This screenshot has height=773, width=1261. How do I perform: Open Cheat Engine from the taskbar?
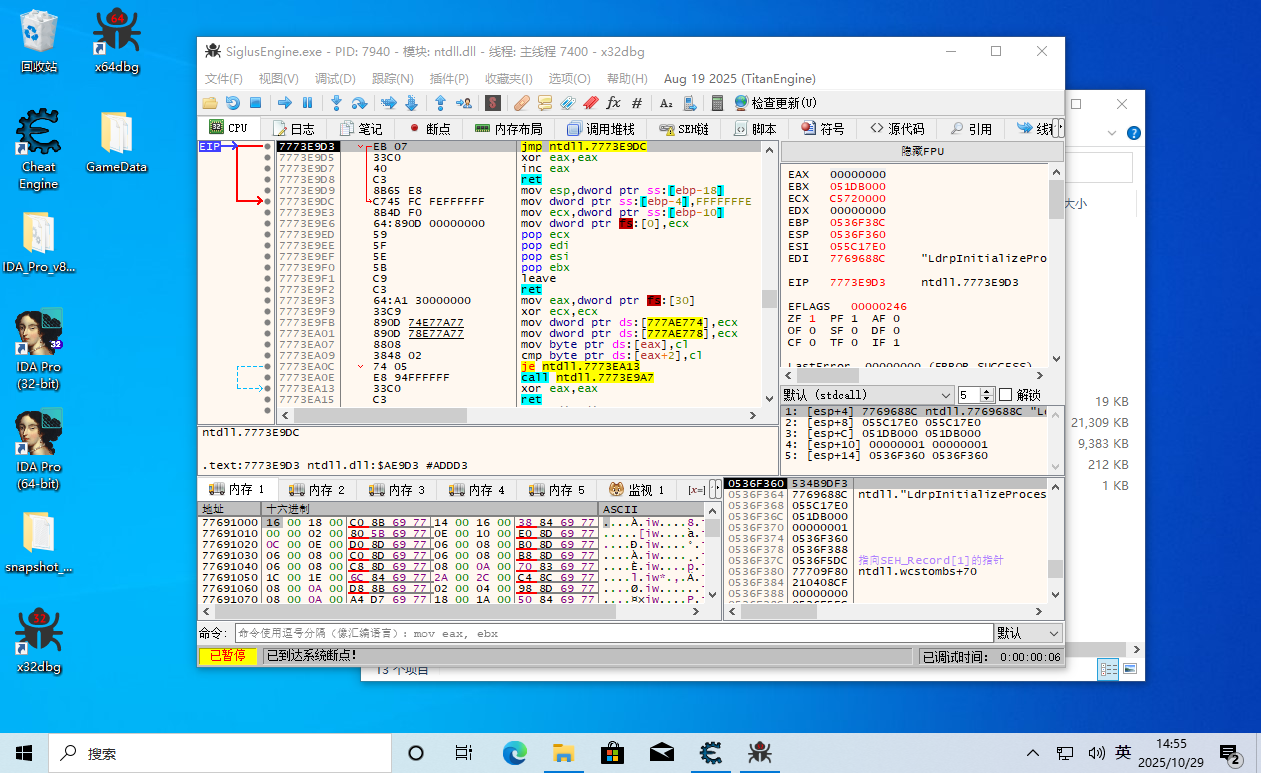[712, 753]
